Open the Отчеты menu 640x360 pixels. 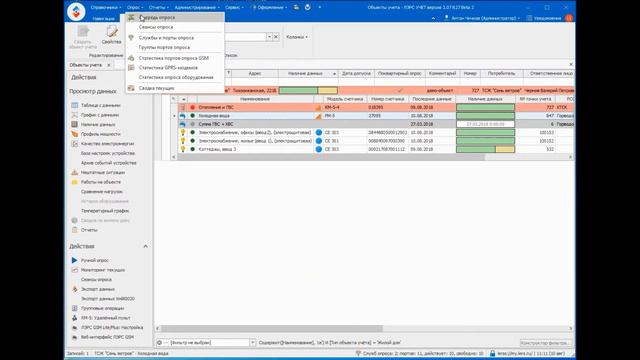(158, 7)
